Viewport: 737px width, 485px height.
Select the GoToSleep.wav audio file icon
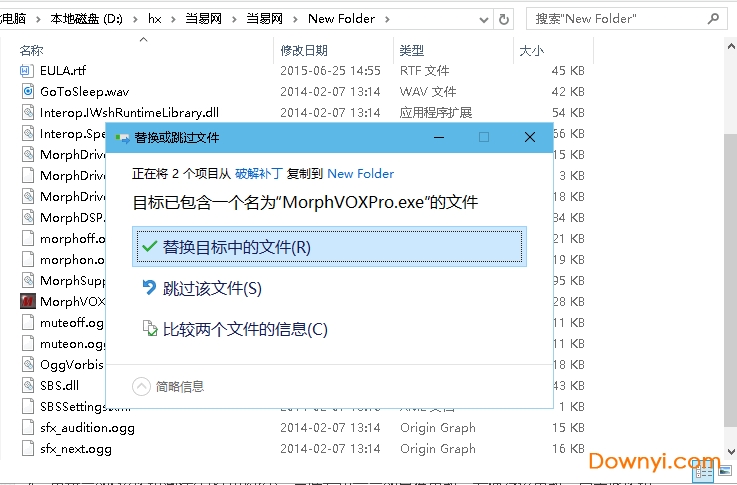click(x=27, y=92)
